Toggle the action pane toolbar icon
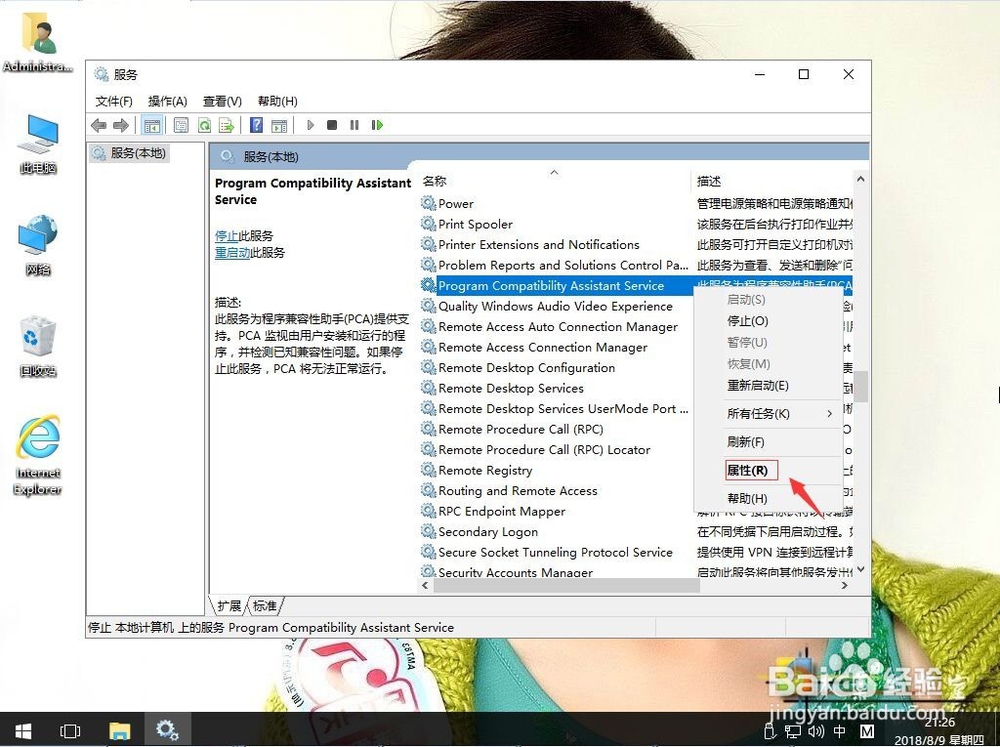This screenshot has width=1000, height=747. click(x=279, y=125)
